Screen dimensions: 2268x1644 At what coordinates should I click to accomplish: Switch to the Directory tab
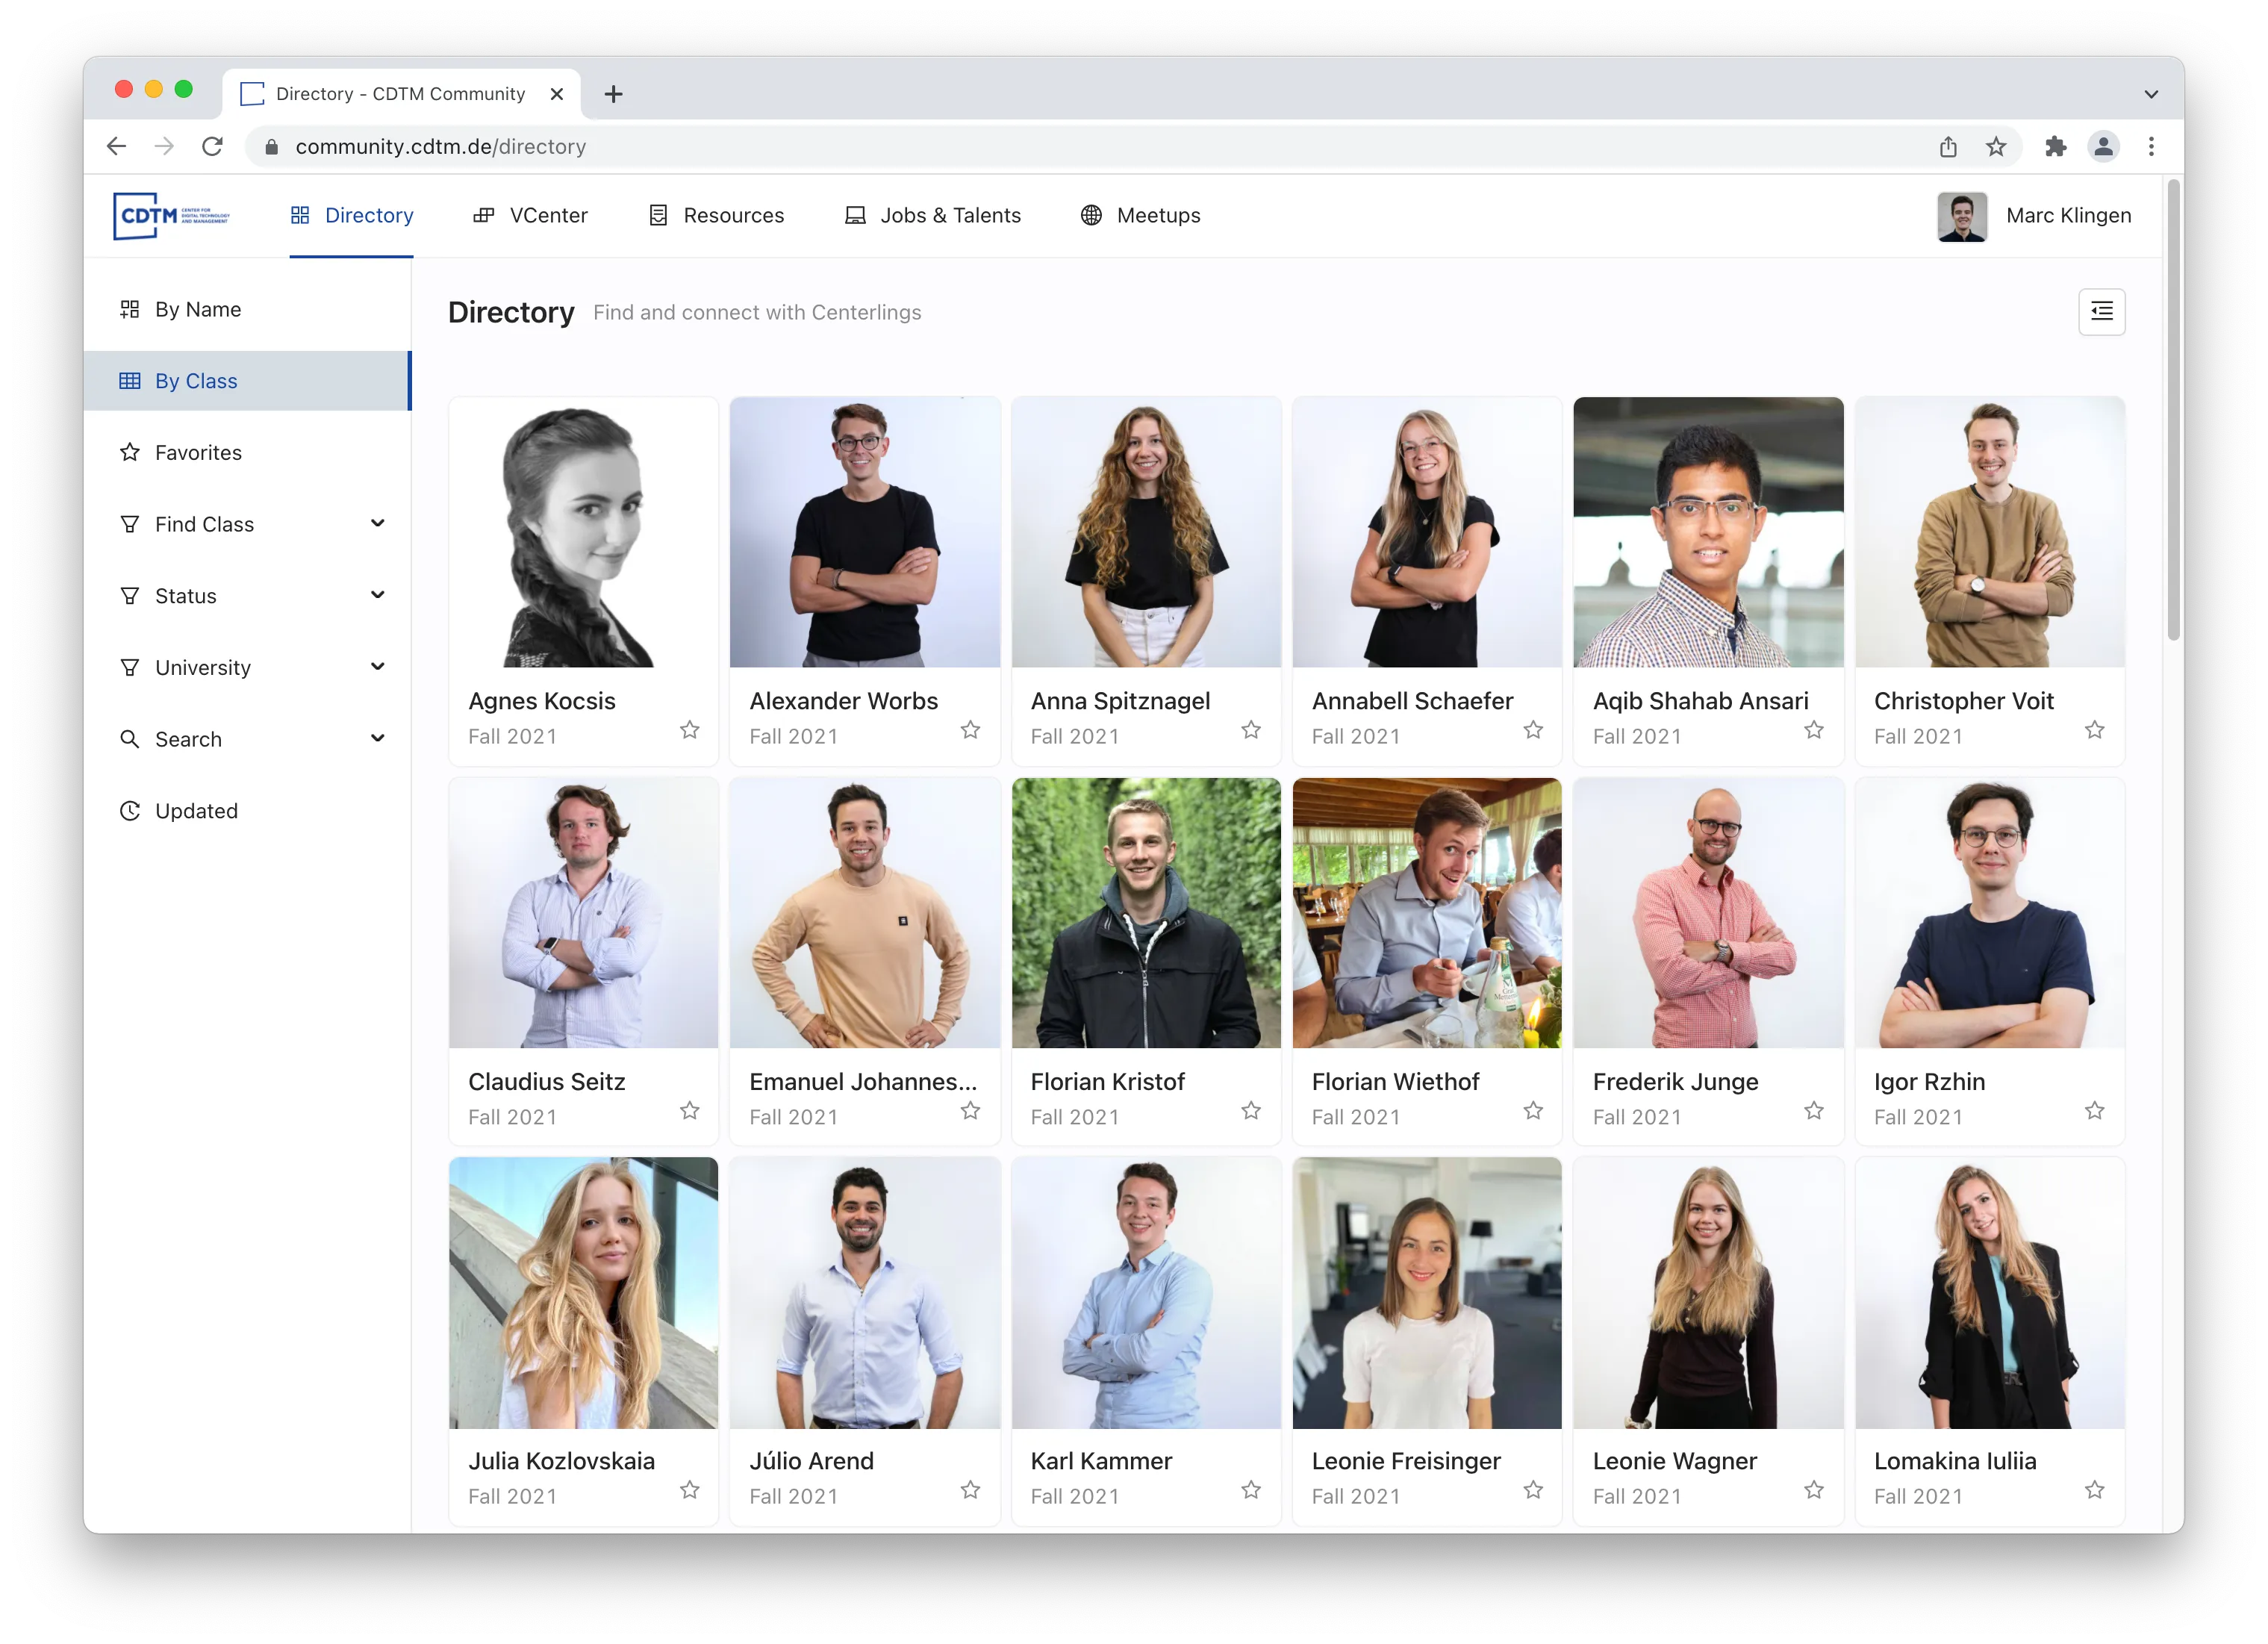coord(368,215)
